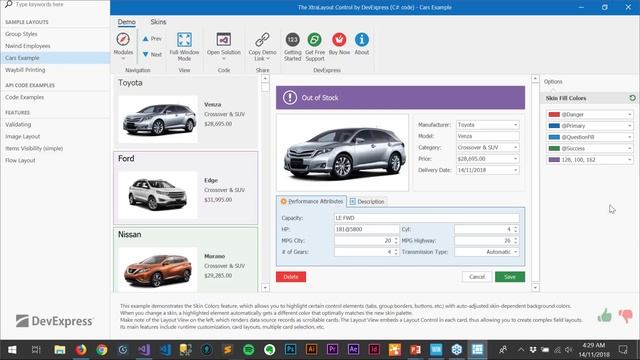Adjust the # of Gears stepper
The width and height of the screenshot is (640, 360).
point(396,252)
